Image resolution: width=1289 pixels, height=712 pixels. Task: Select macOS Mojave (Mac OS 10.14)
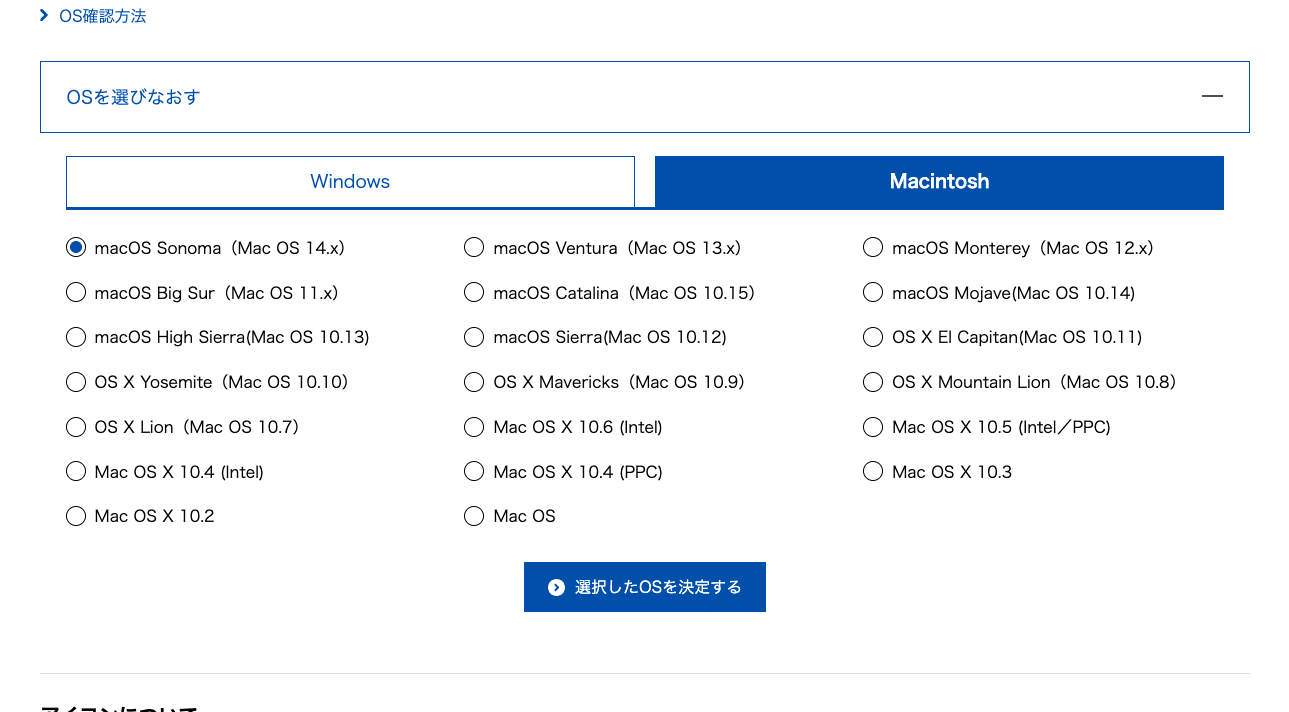[x=873, y=292]
